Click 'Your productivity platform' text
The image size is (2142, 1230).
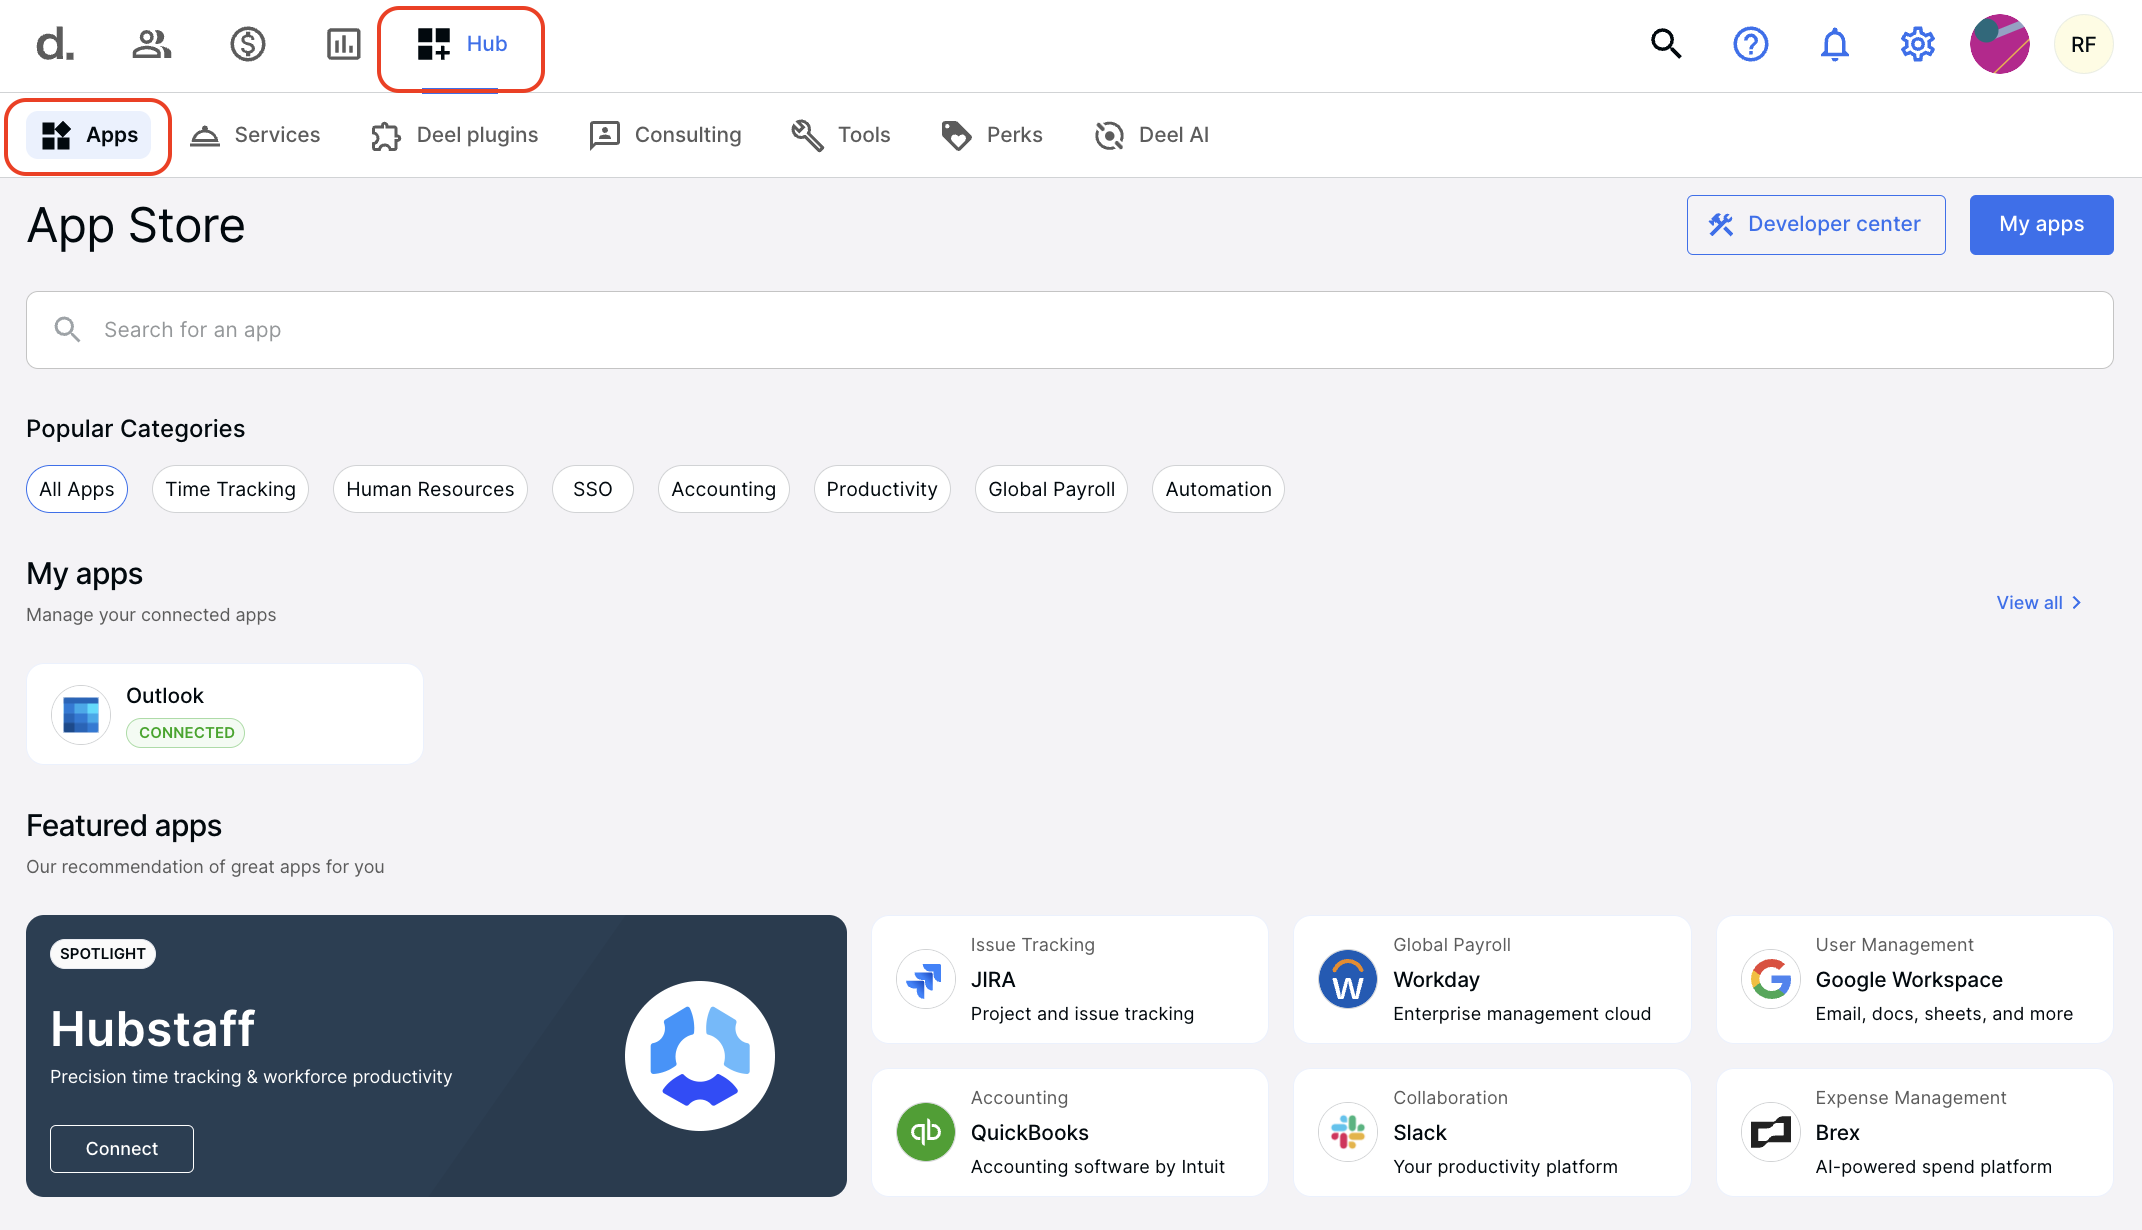pyautogui.click(x=1505, y=1167)
